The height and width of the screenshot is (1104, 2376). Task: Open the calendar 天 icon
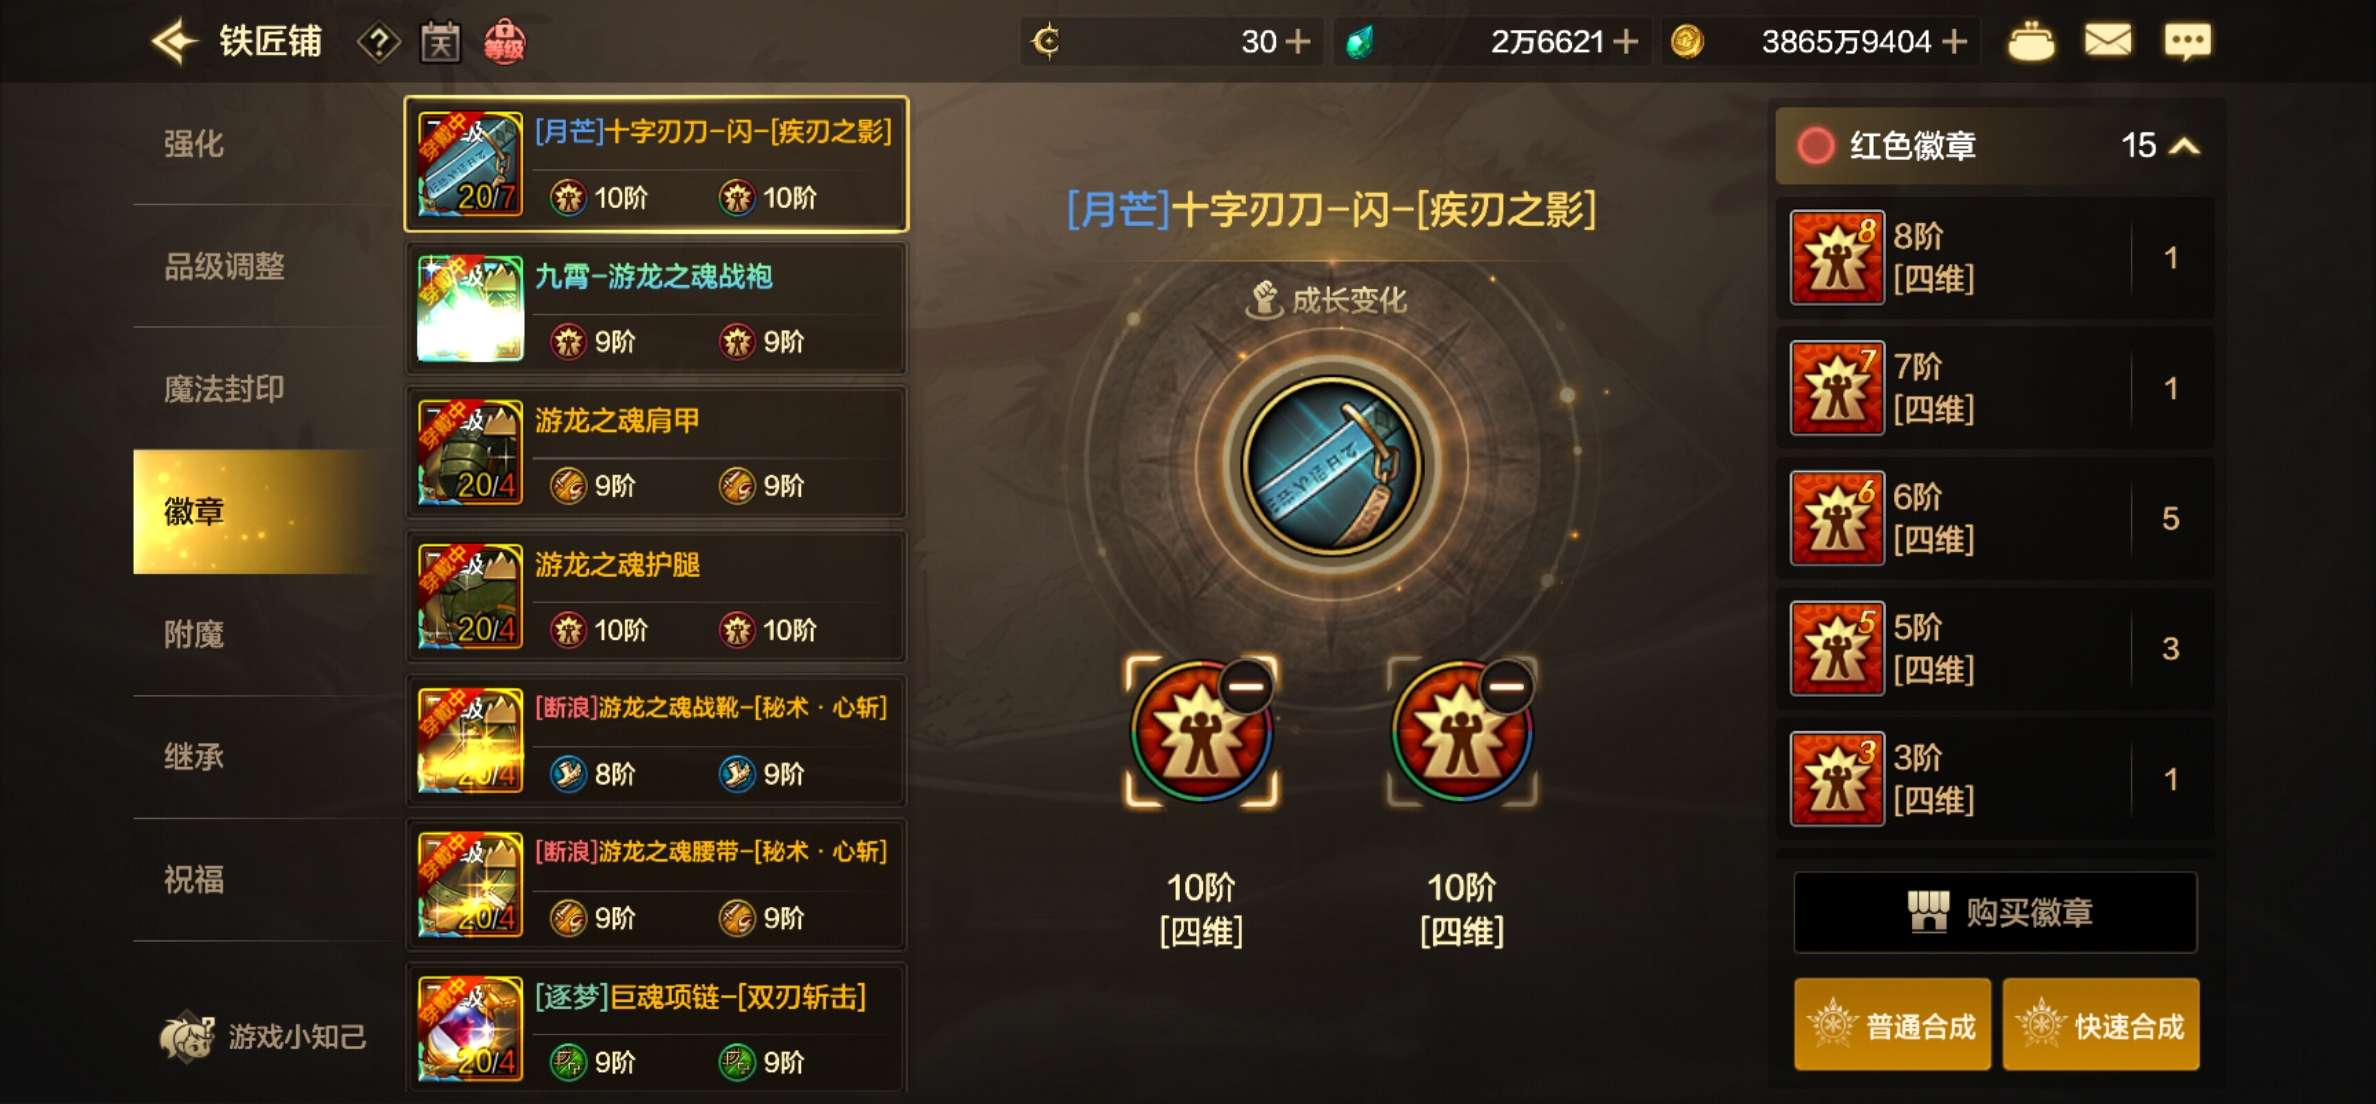(x=440, y=43)
